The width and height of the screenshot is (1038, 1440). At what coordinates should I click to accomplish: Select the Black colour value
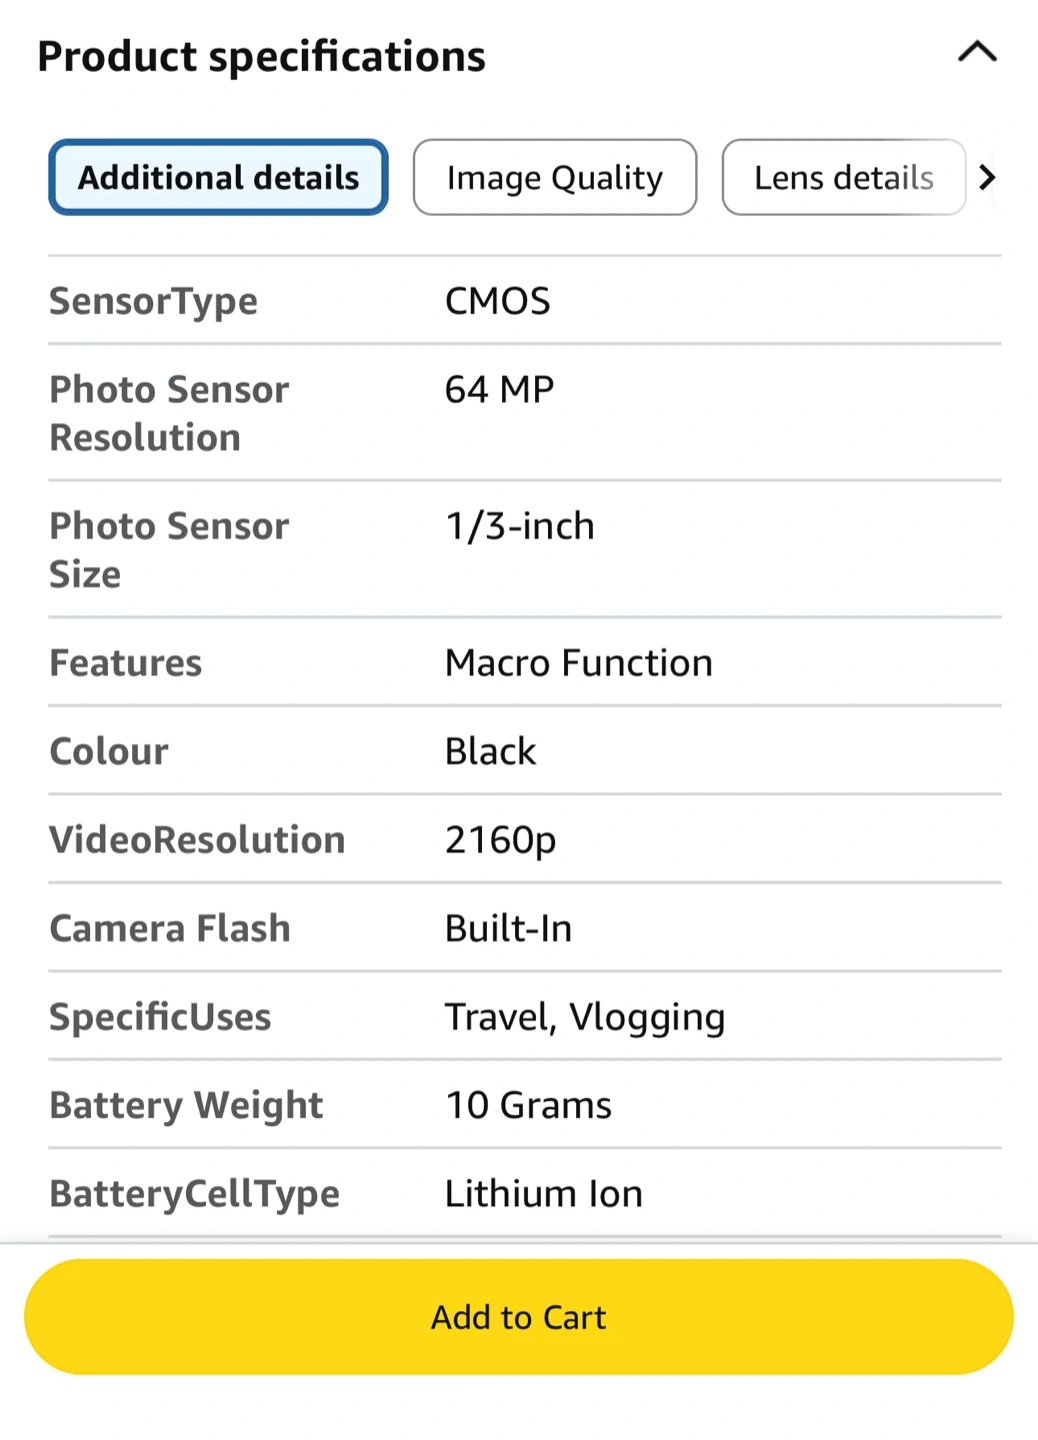(490, 751)
